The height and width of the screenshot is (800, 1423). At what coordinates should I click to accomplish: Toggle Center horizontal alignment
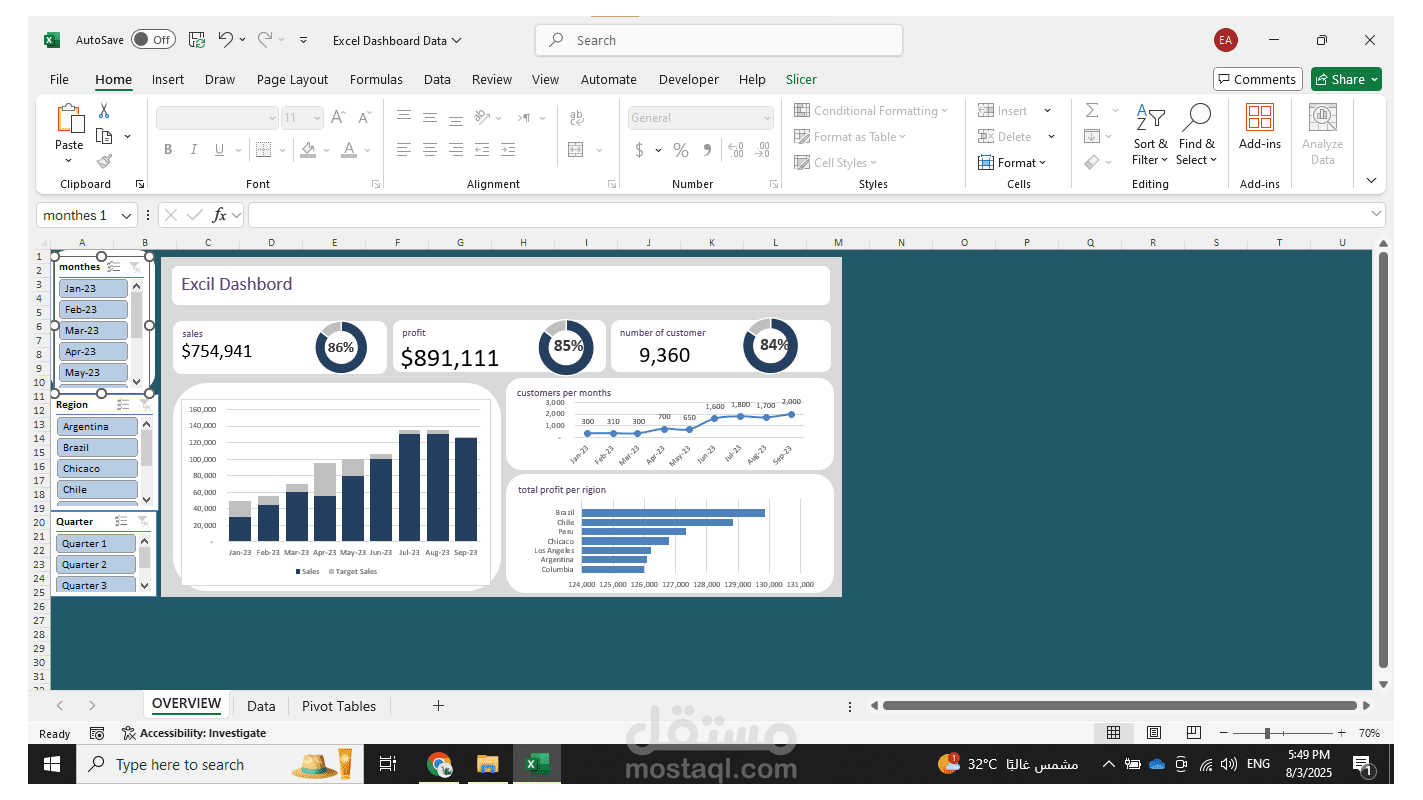(x=430, y=150)
